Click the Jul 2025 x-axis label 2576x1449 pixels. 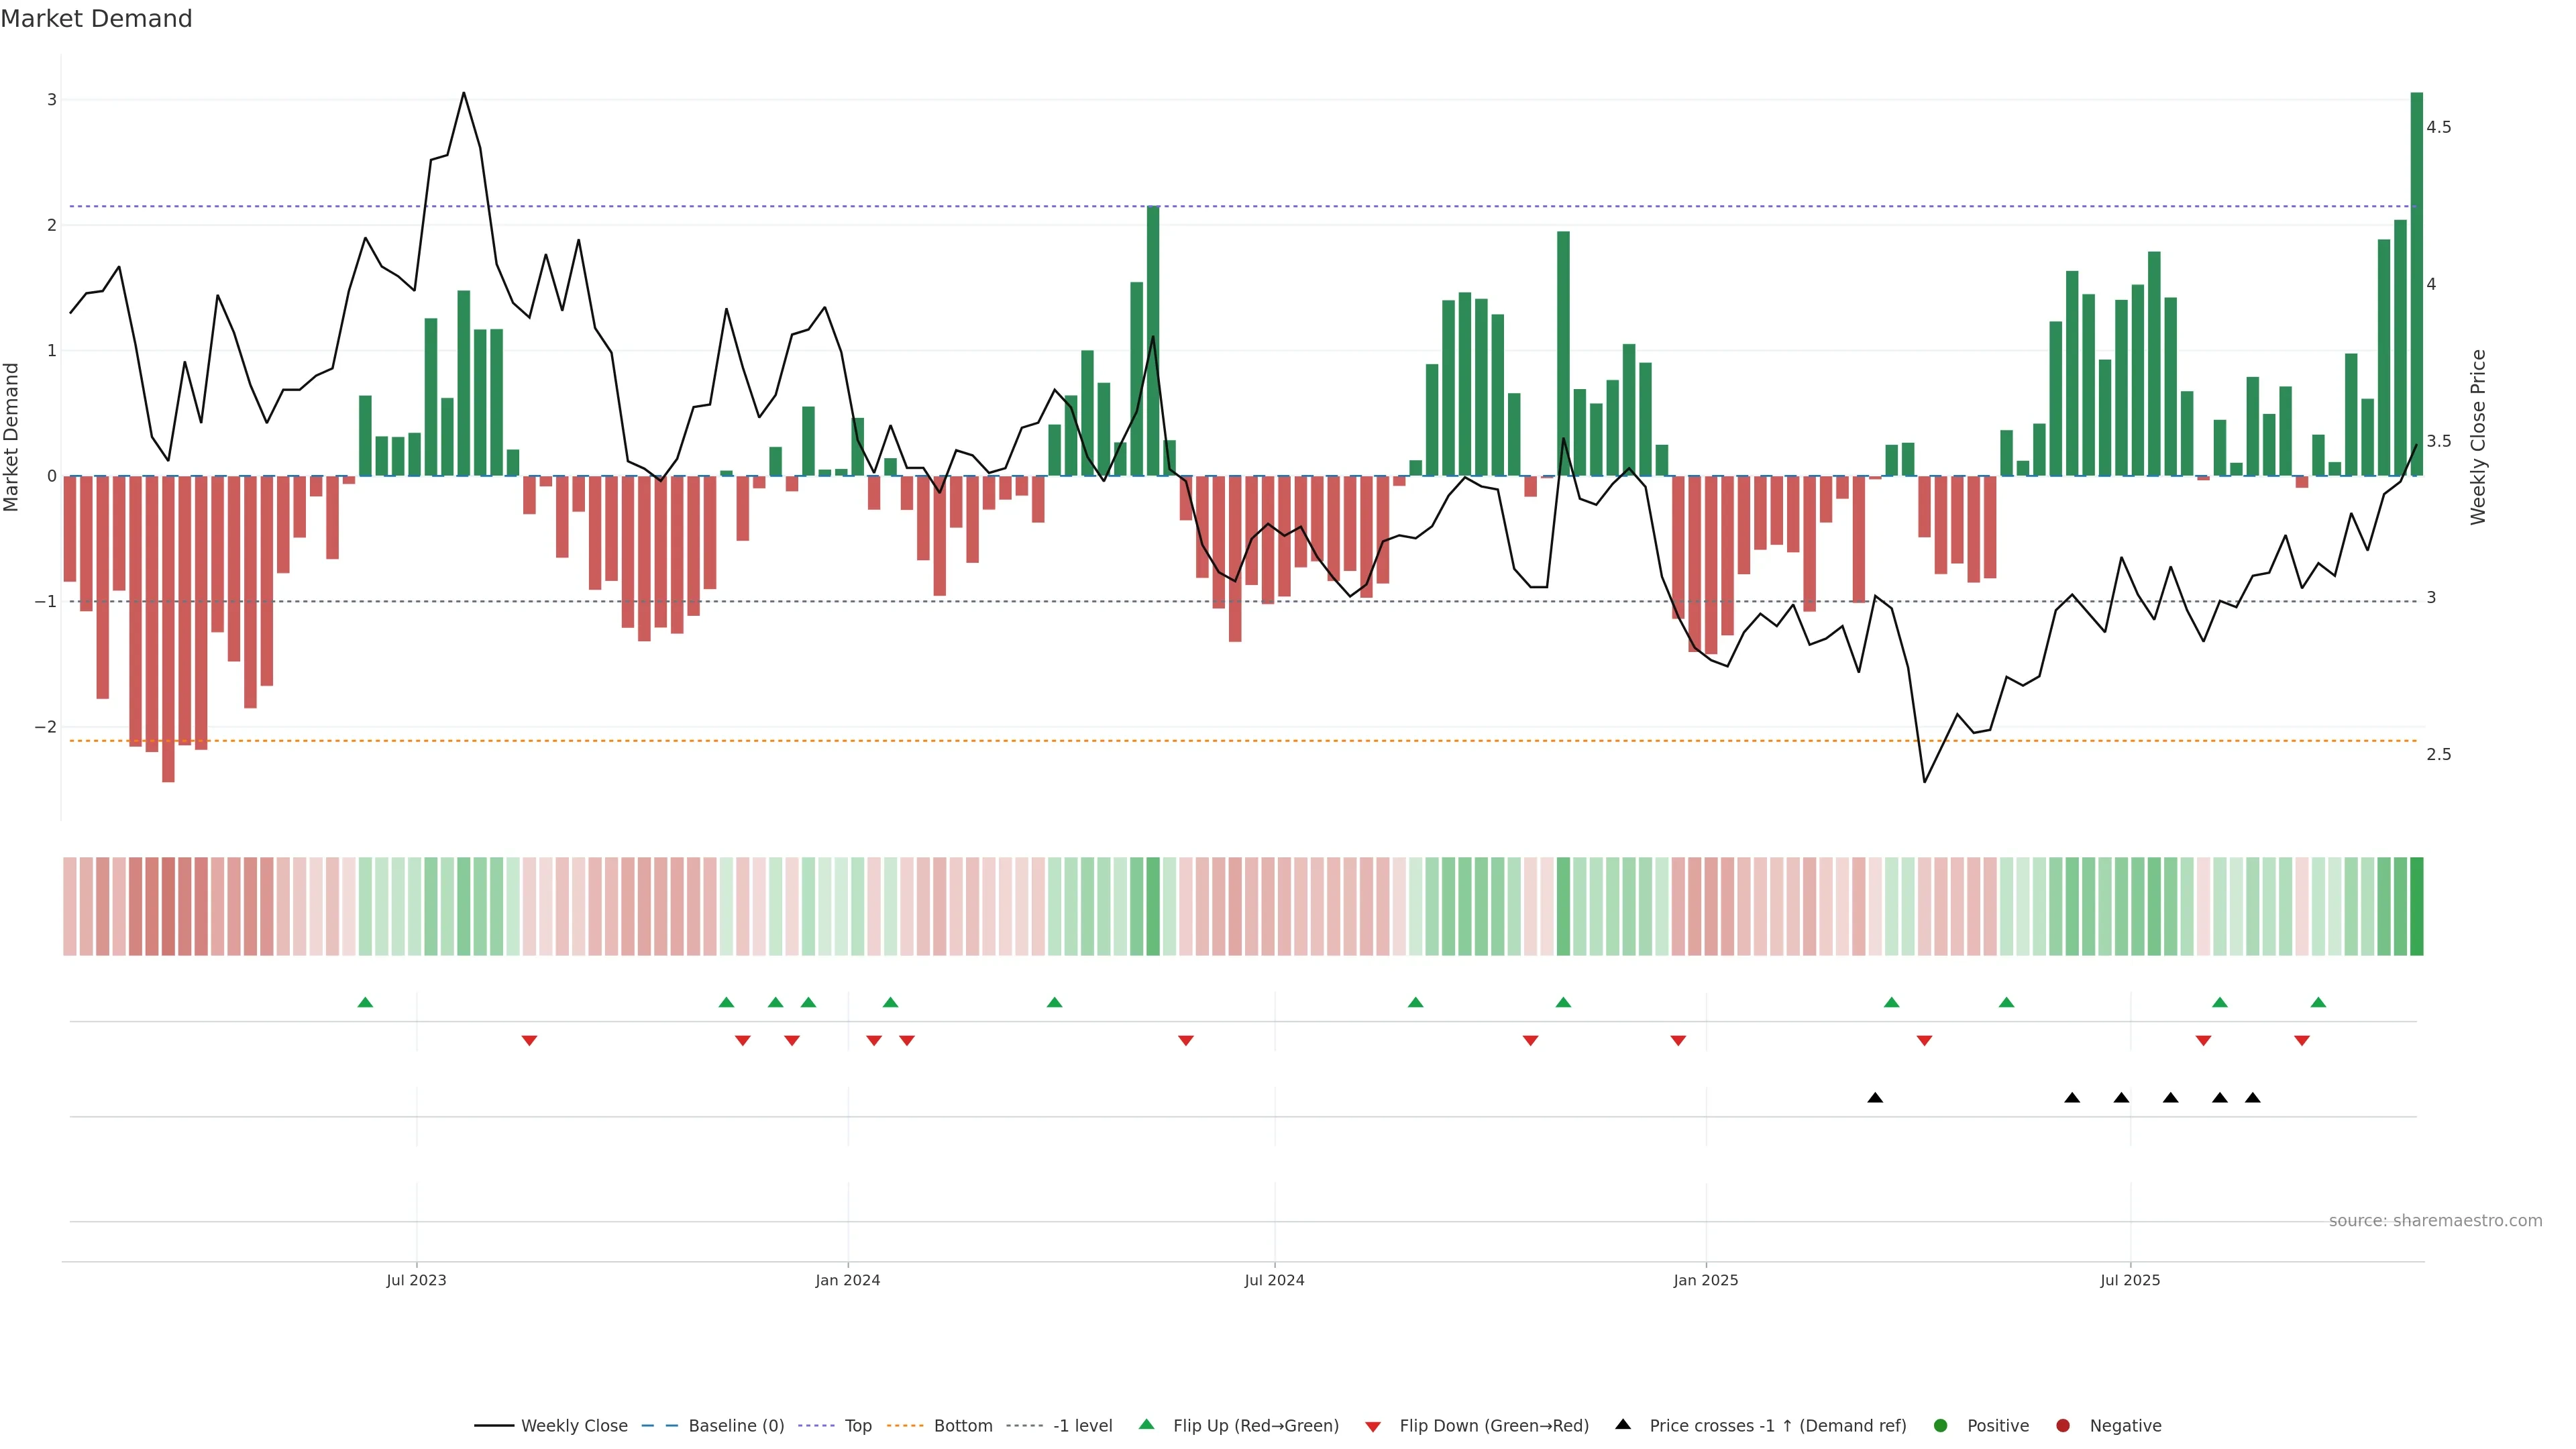pyautogui.click(x=2130, y=1280)
